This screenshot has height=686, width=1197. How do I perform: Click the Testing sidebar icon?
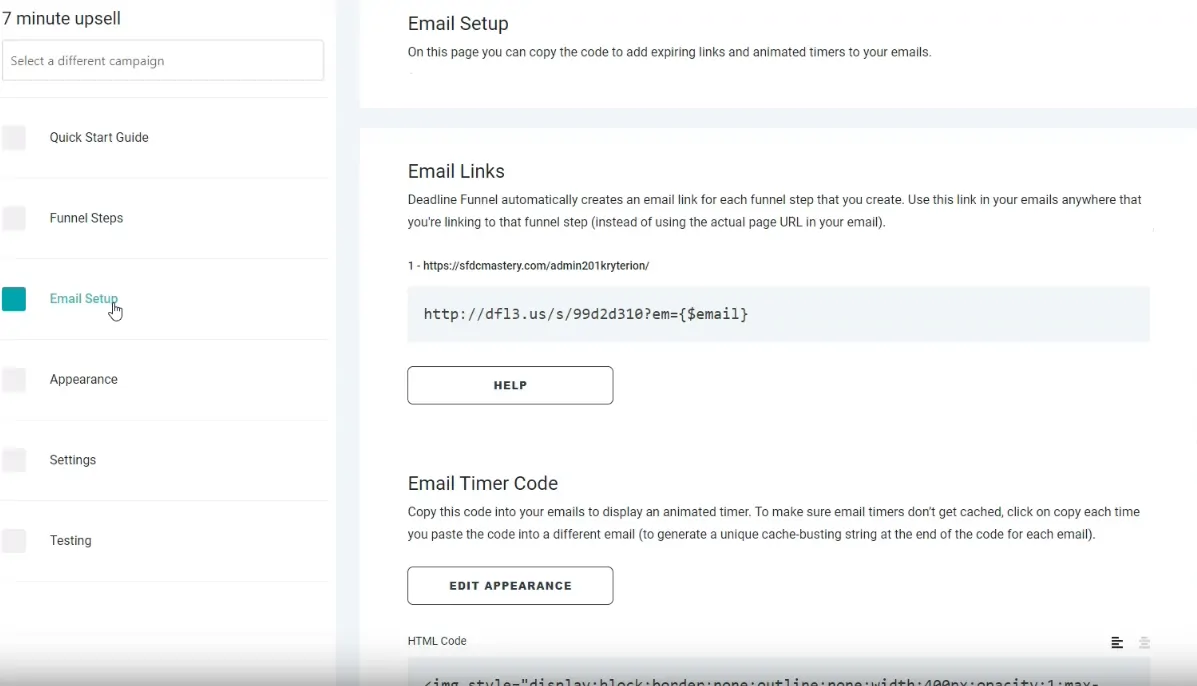[14, 541]
